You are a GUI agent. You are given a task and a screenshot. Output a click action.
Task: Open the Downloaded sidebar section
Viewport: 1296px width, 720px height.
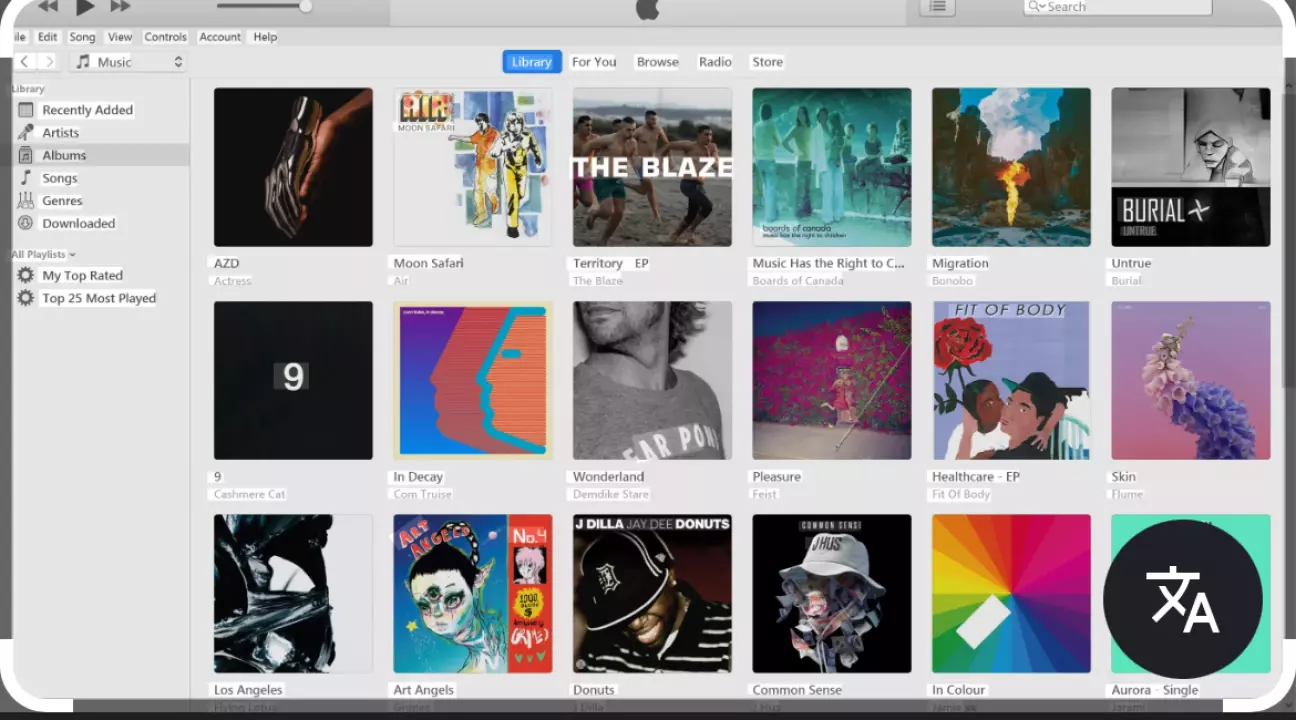coord(78,224)
